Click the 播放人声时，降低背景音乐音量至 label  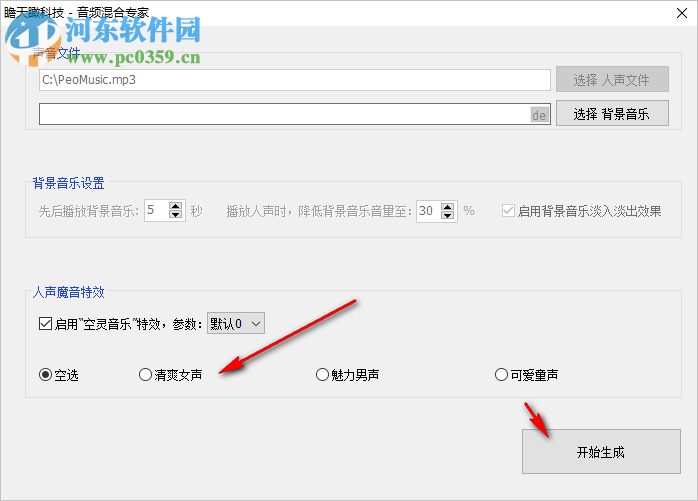point(319,211)
